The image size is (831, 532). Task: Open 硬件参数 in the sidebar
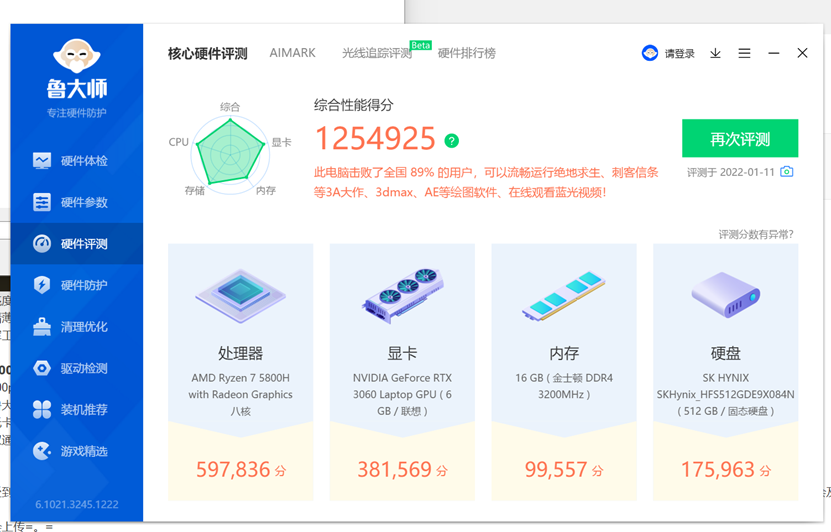[x=77, y=202]
